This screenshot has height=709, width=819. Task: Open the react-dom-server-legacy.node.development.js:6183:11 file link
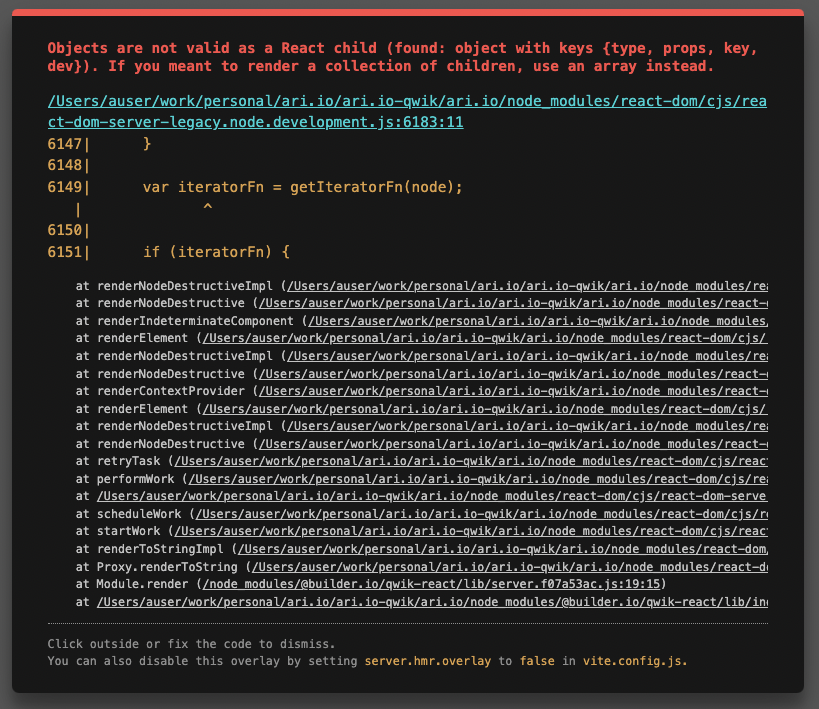(407, 111)
